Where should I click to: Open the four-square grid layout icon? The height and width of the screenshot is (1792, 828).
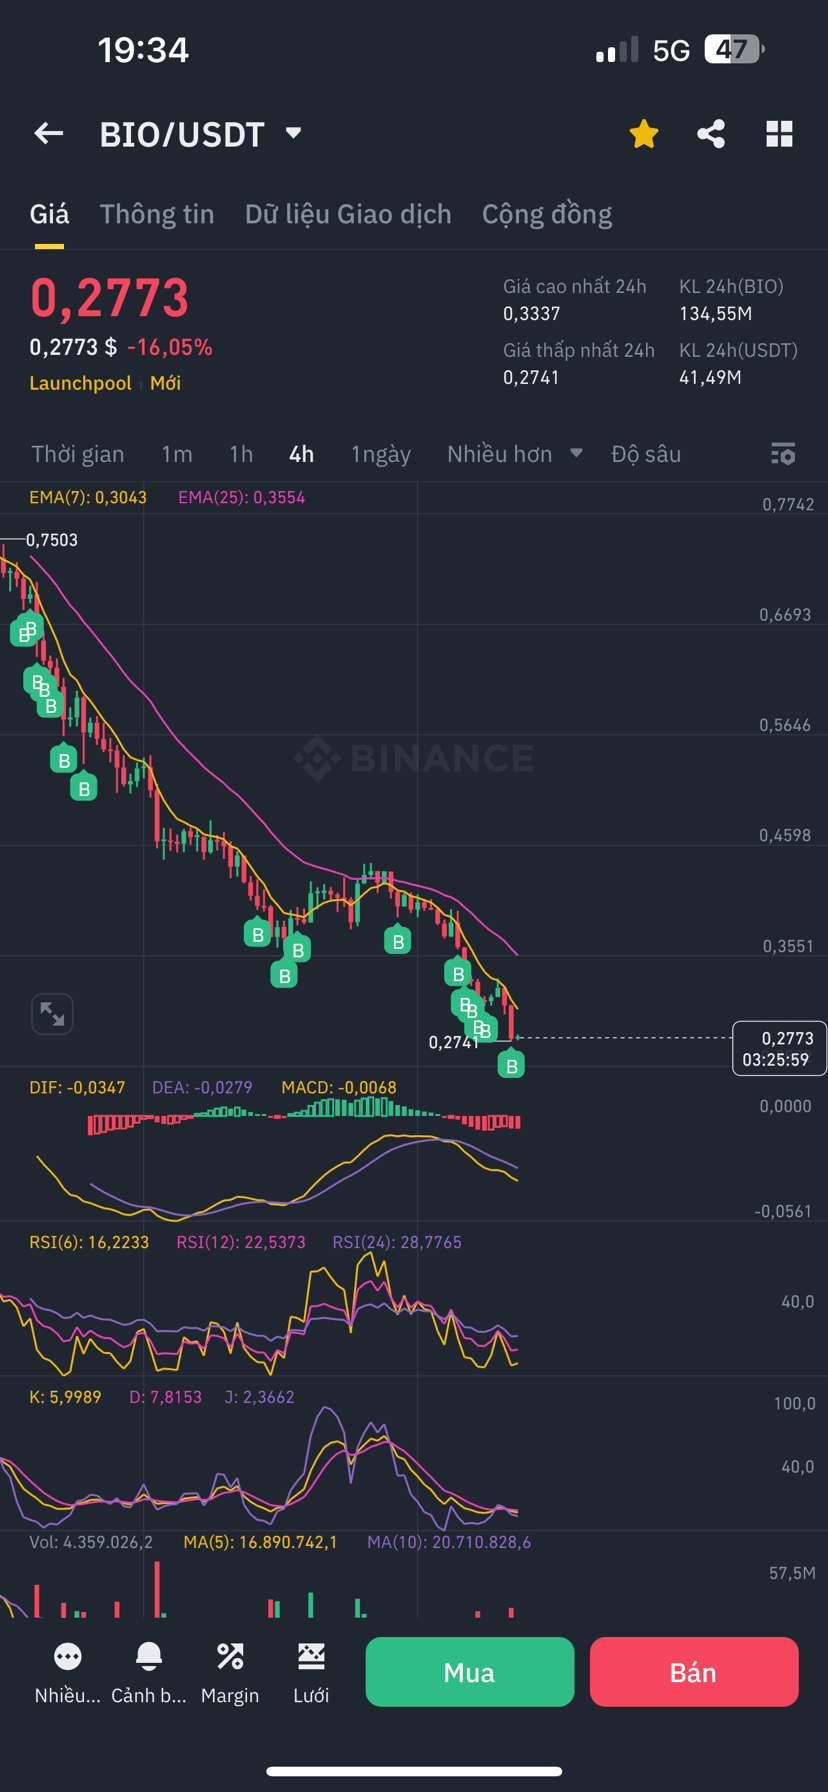click(779, 134)
